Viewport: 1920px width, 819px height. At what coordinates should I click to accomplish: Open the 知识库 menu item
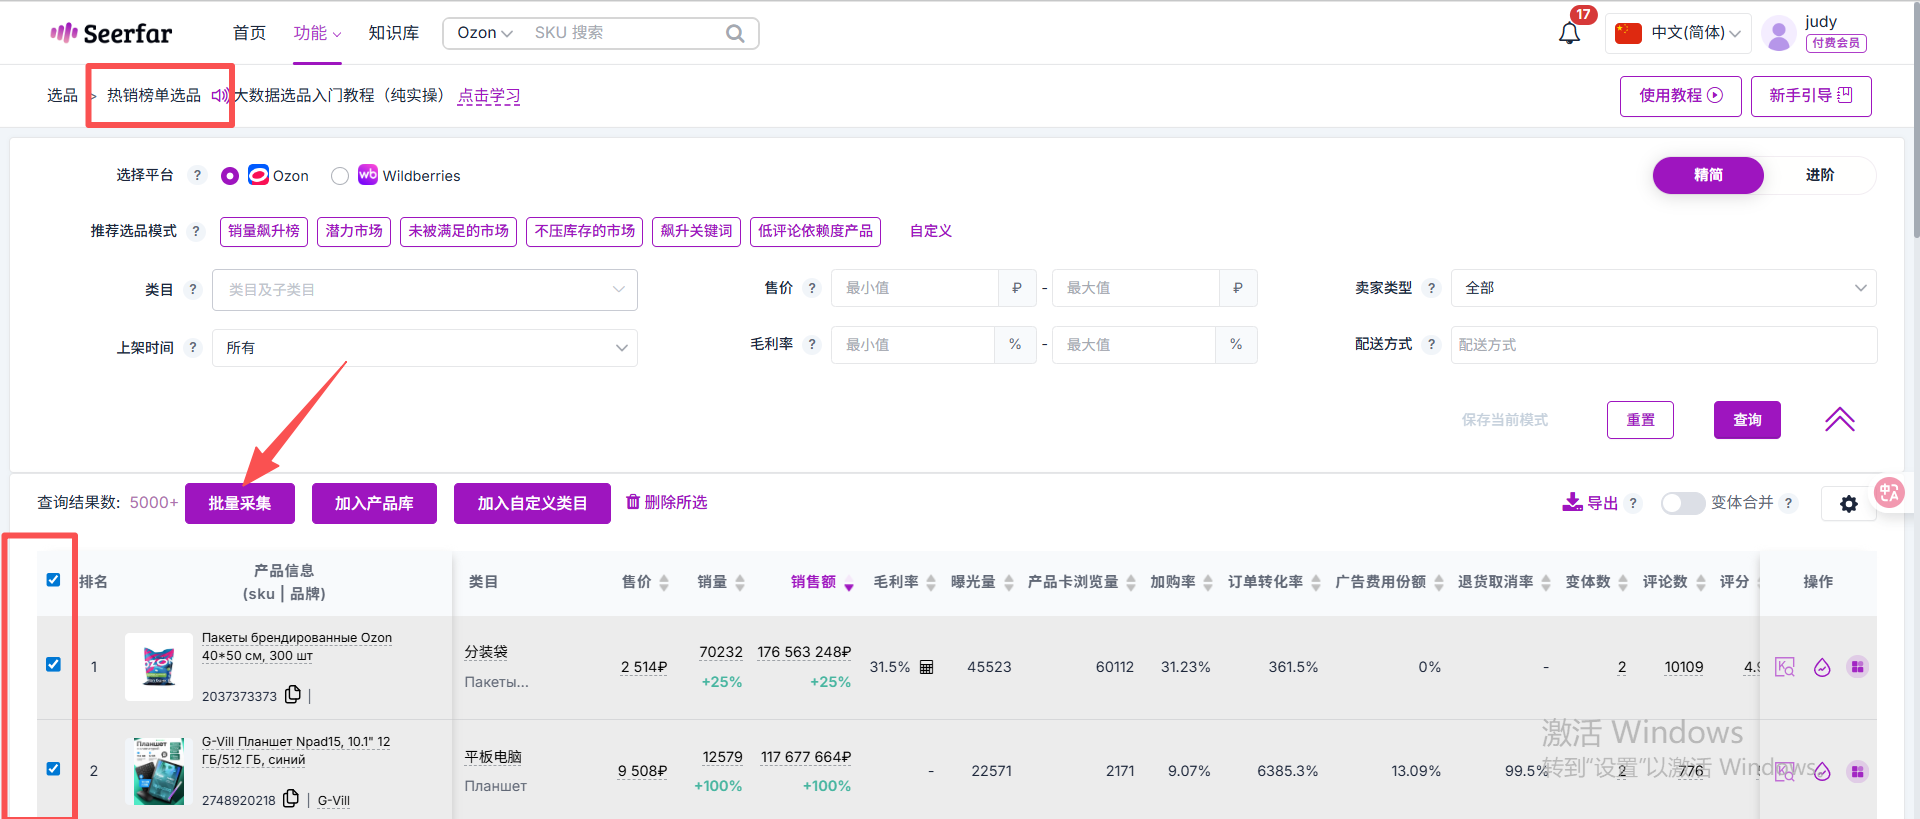click(x=393, y=33)
